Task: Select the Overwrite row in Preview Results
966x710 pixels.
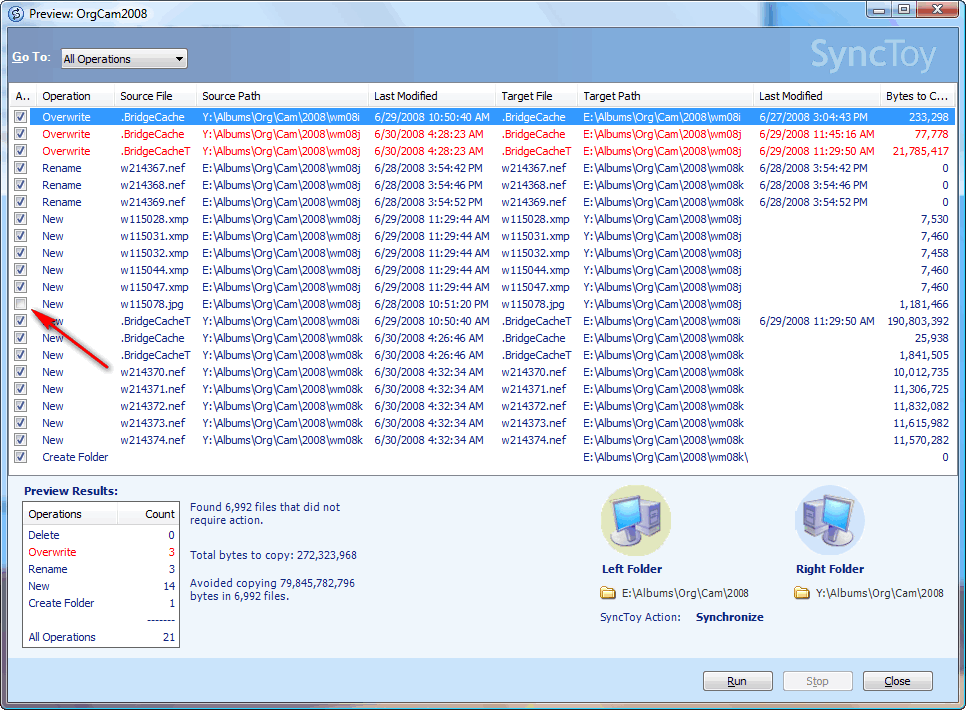Action: coord(101,552)
